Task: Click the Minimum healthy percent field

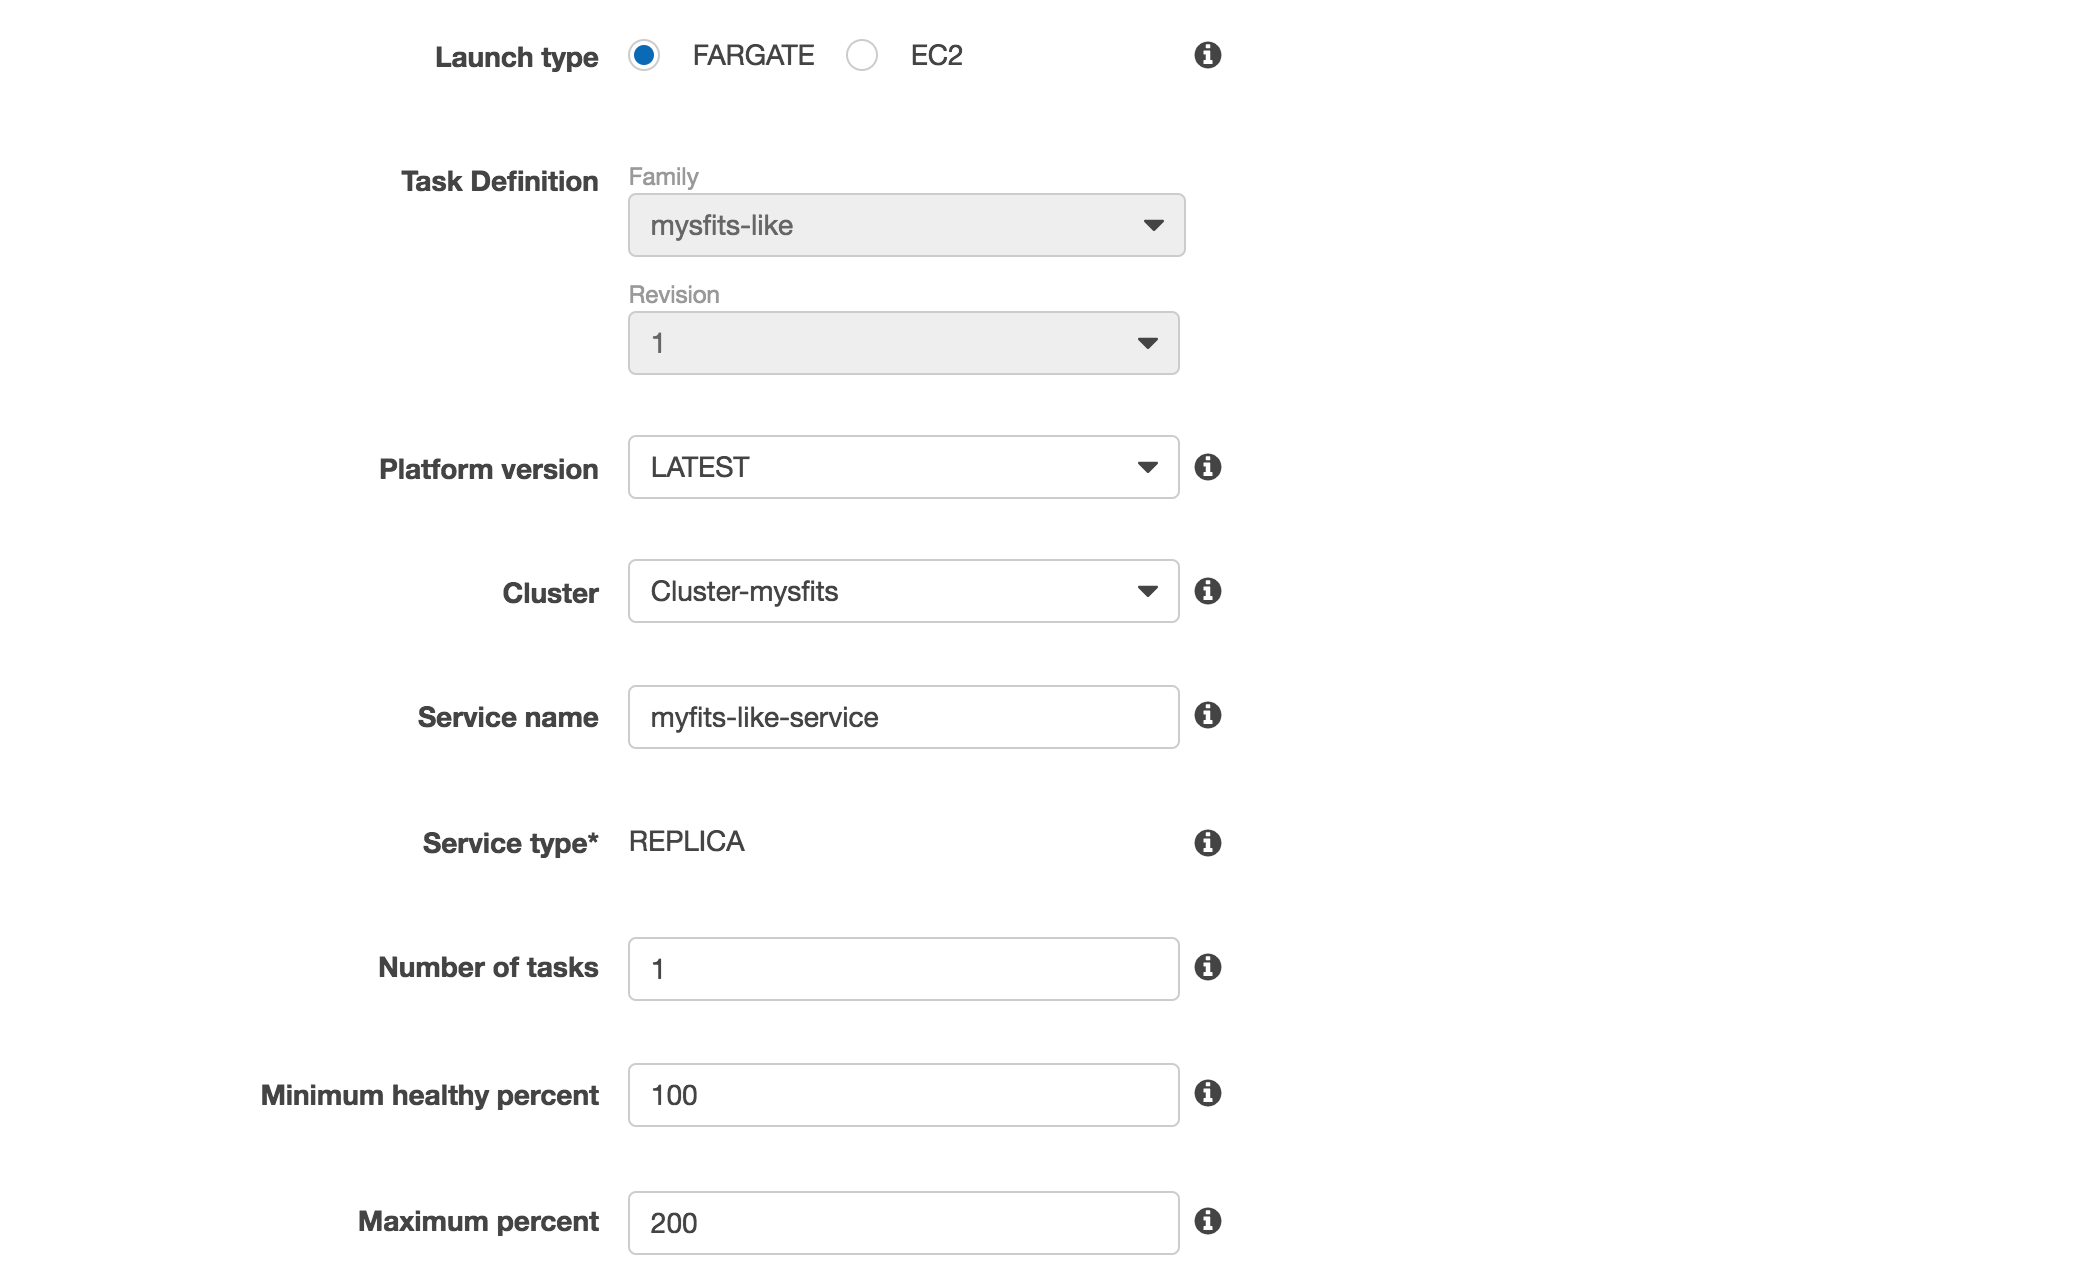Action: 904,1095
